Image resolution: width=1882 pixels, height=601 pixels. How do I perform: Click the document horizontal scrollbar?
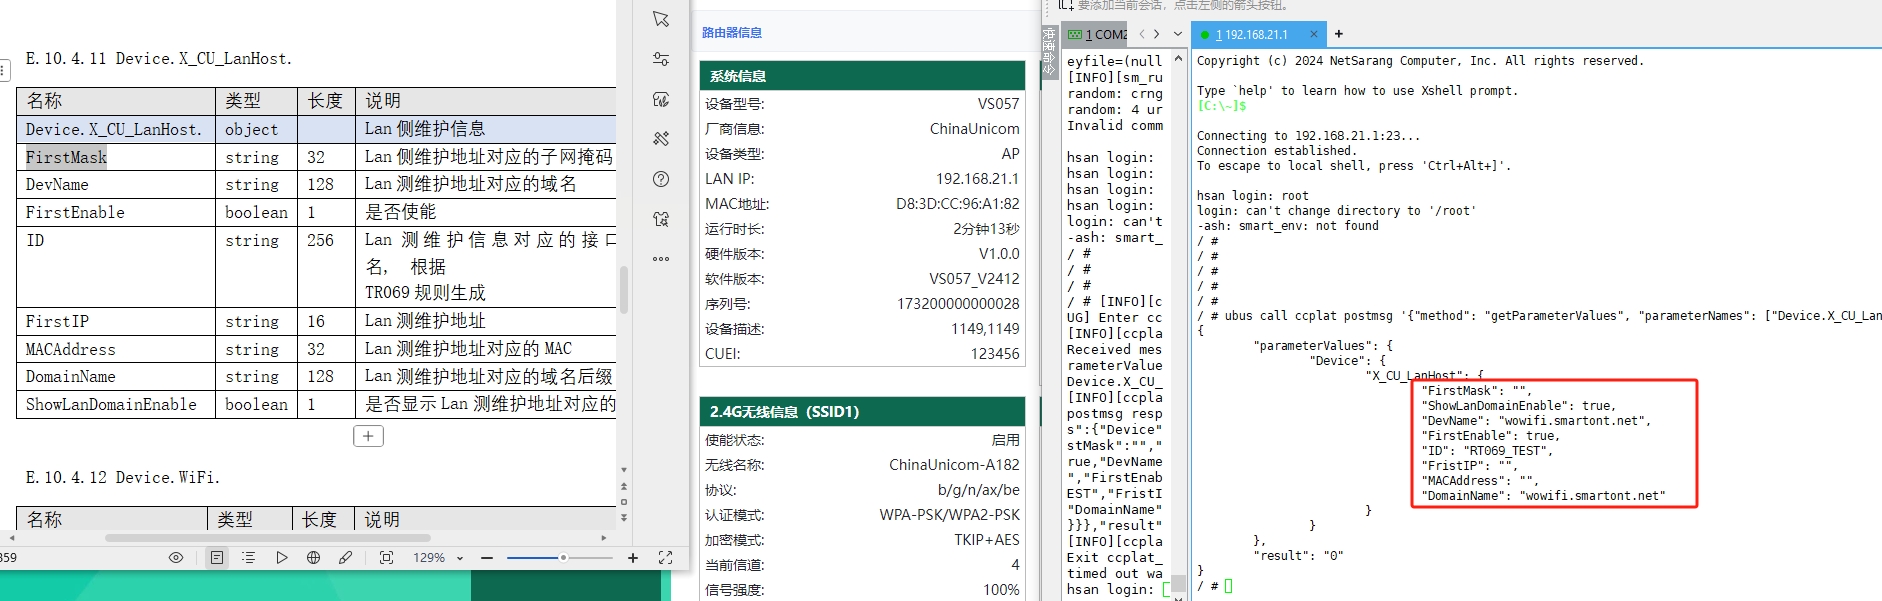point(268,538)
